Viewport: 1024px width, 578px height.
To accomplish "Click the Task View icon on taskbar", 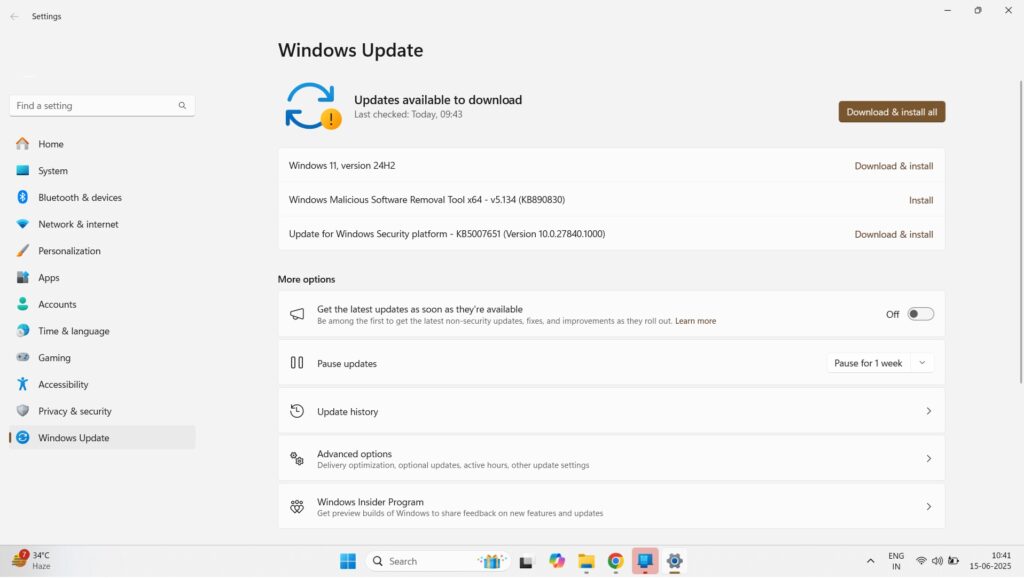I will pos(526,561).
